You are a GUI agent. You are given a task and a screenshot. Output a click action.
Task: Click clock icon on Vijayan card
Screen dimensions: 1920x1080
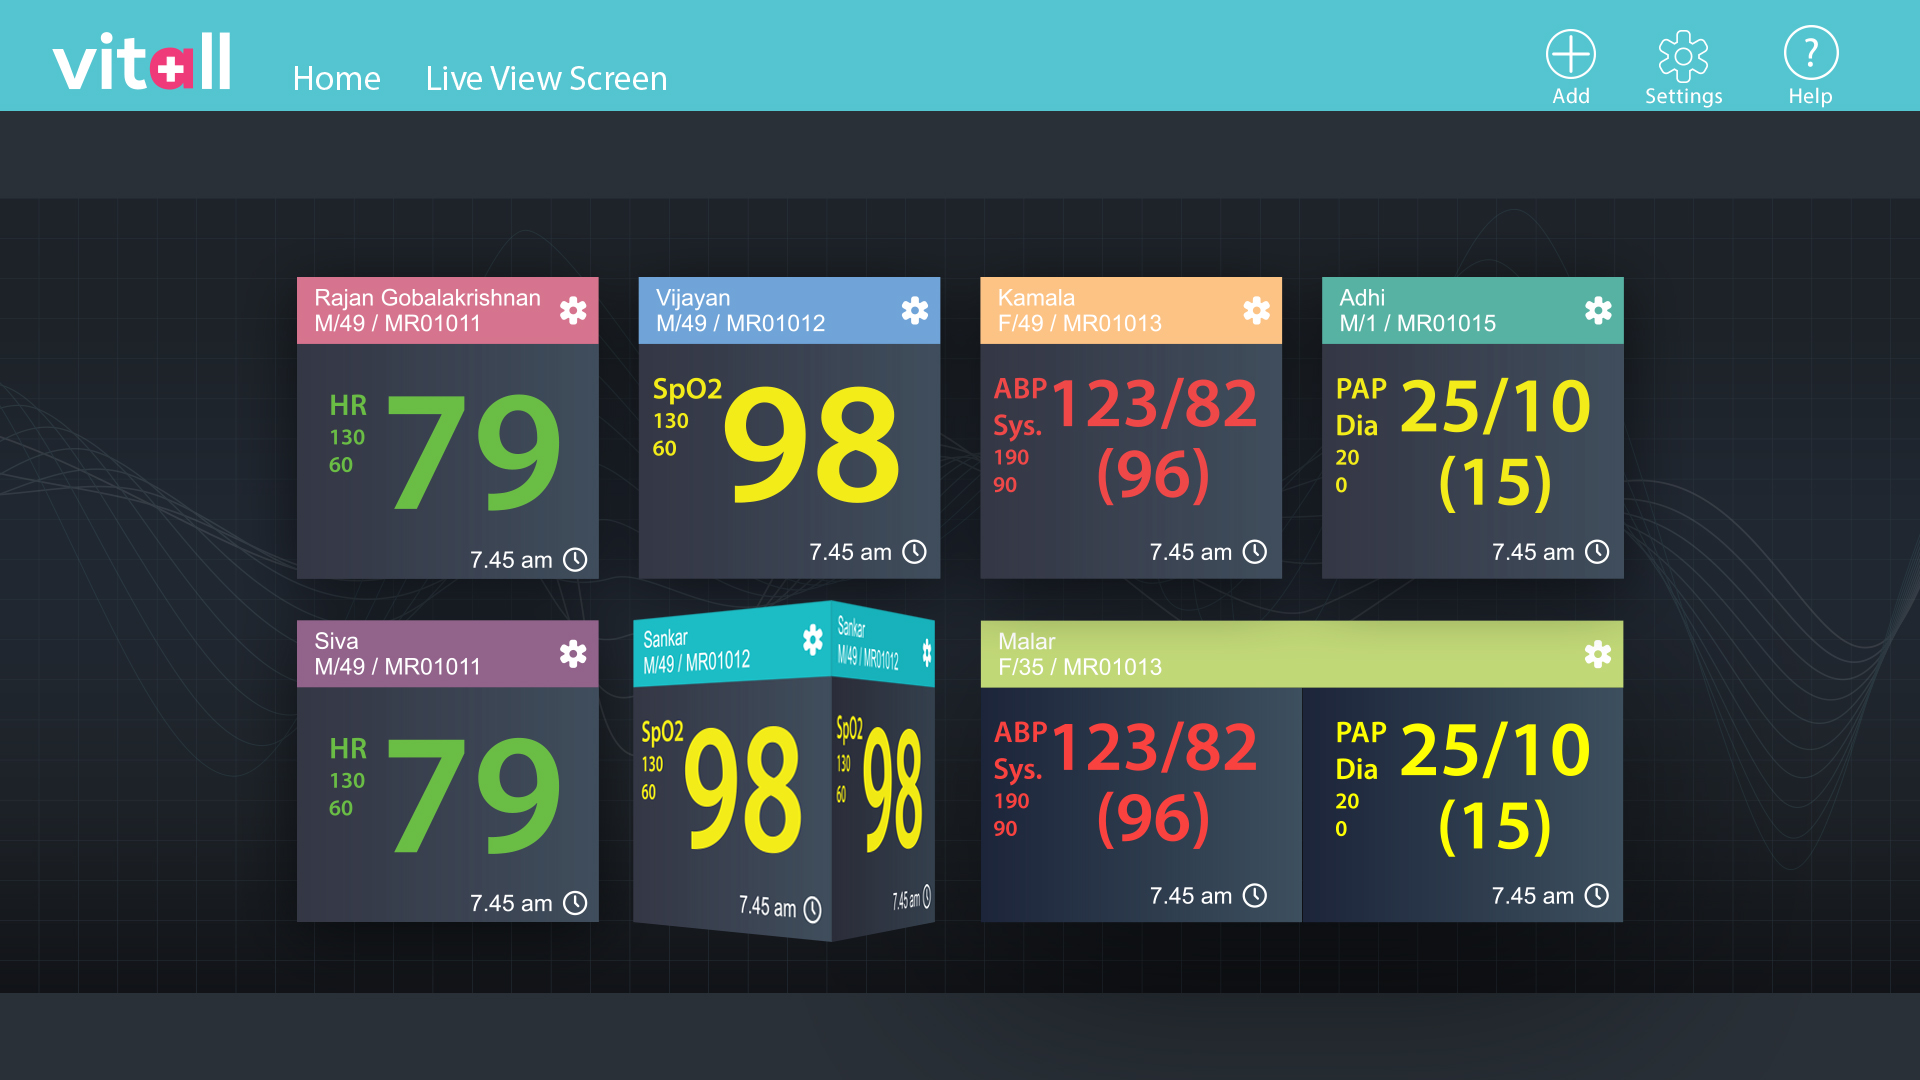914,552
